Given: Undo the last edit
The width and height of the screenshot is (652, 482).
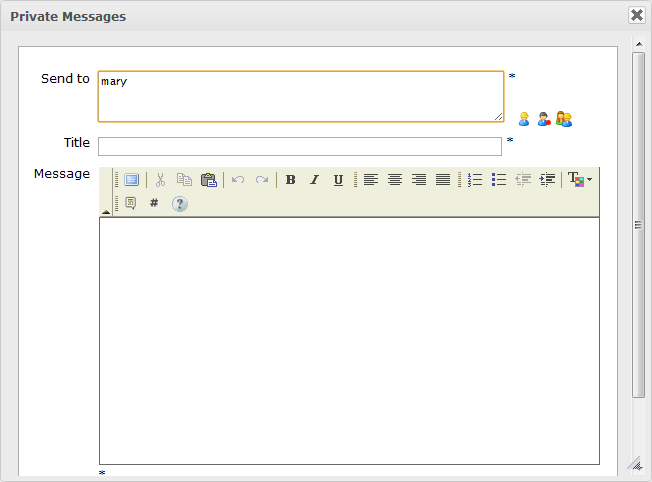Looking at the screenshot, I should point(238,180).
